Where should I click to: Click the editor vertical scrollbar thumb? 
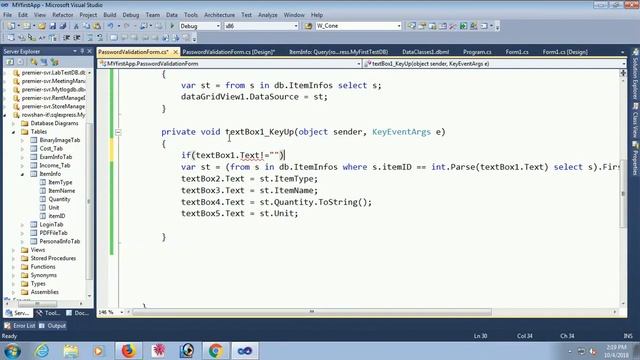coord(623,194)
